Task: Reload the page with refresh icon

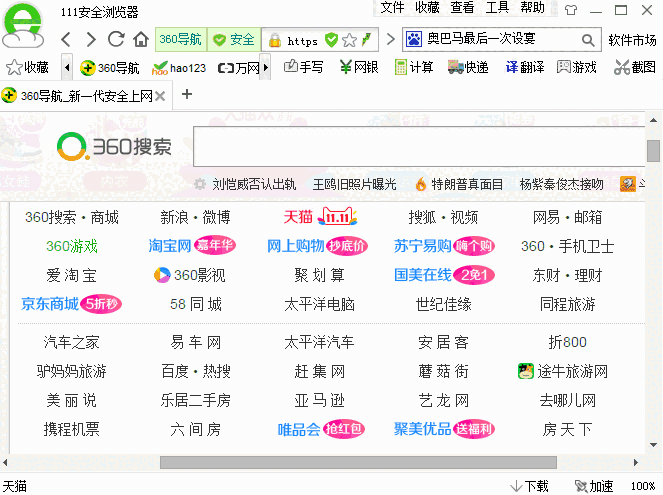Action: [x=116, y=39]
